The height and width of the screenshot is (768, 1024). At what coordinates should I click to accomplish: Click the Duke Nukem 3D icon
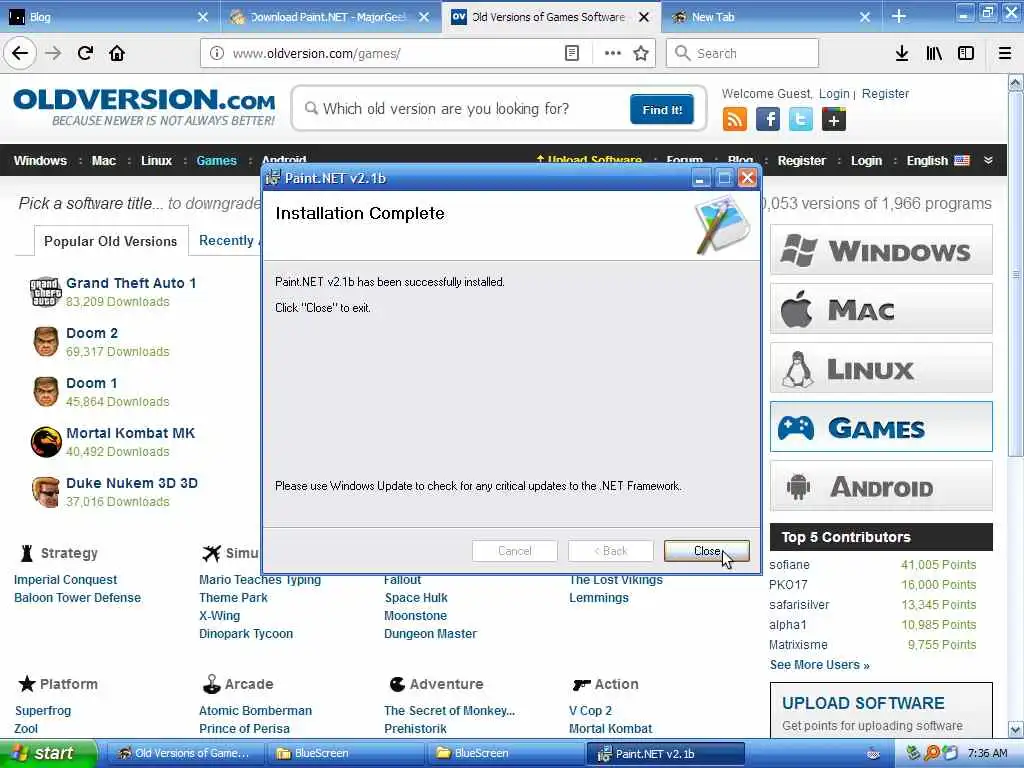(x=46, y=492)
